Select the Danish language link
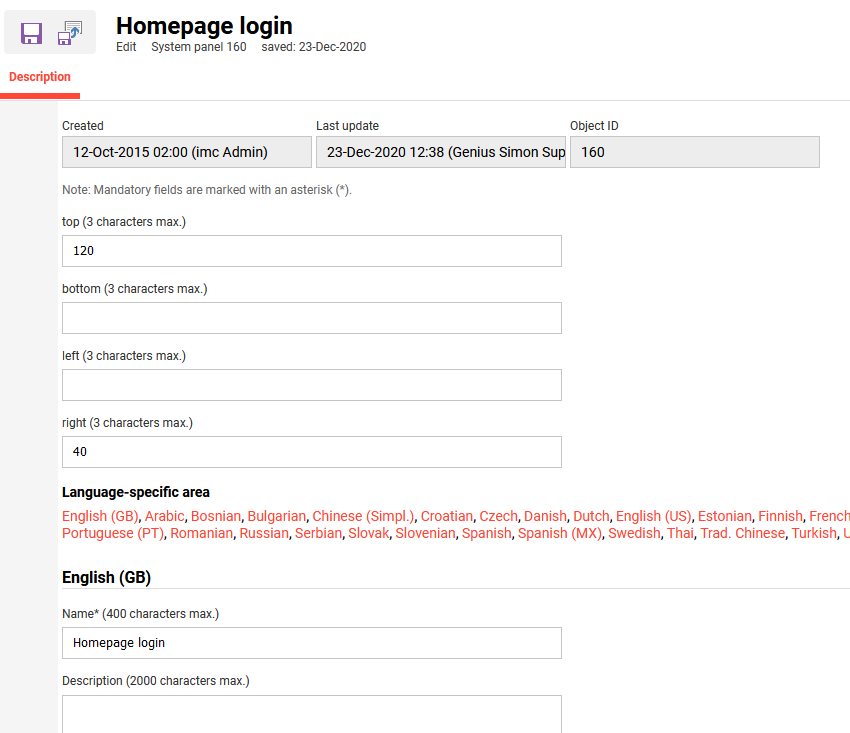 [x=545, y=516]
